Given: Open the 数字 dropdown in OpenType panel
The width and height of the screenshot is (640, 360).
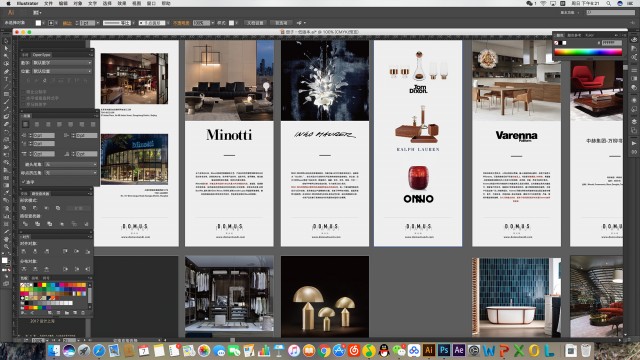Looking at the screenshot, I should click(x=62, y=63).
